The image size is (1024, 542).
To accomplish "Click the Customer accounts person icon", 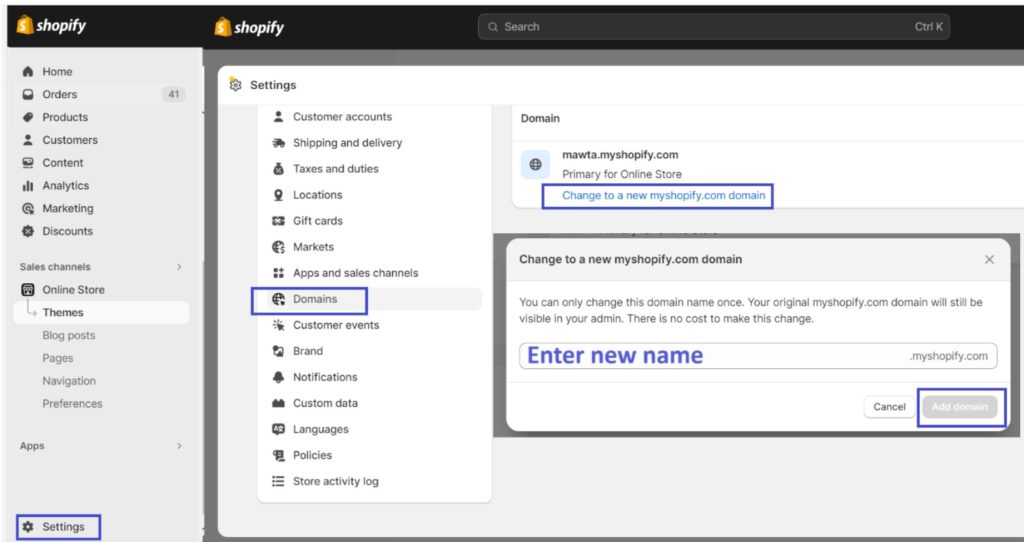I will 278,117.
